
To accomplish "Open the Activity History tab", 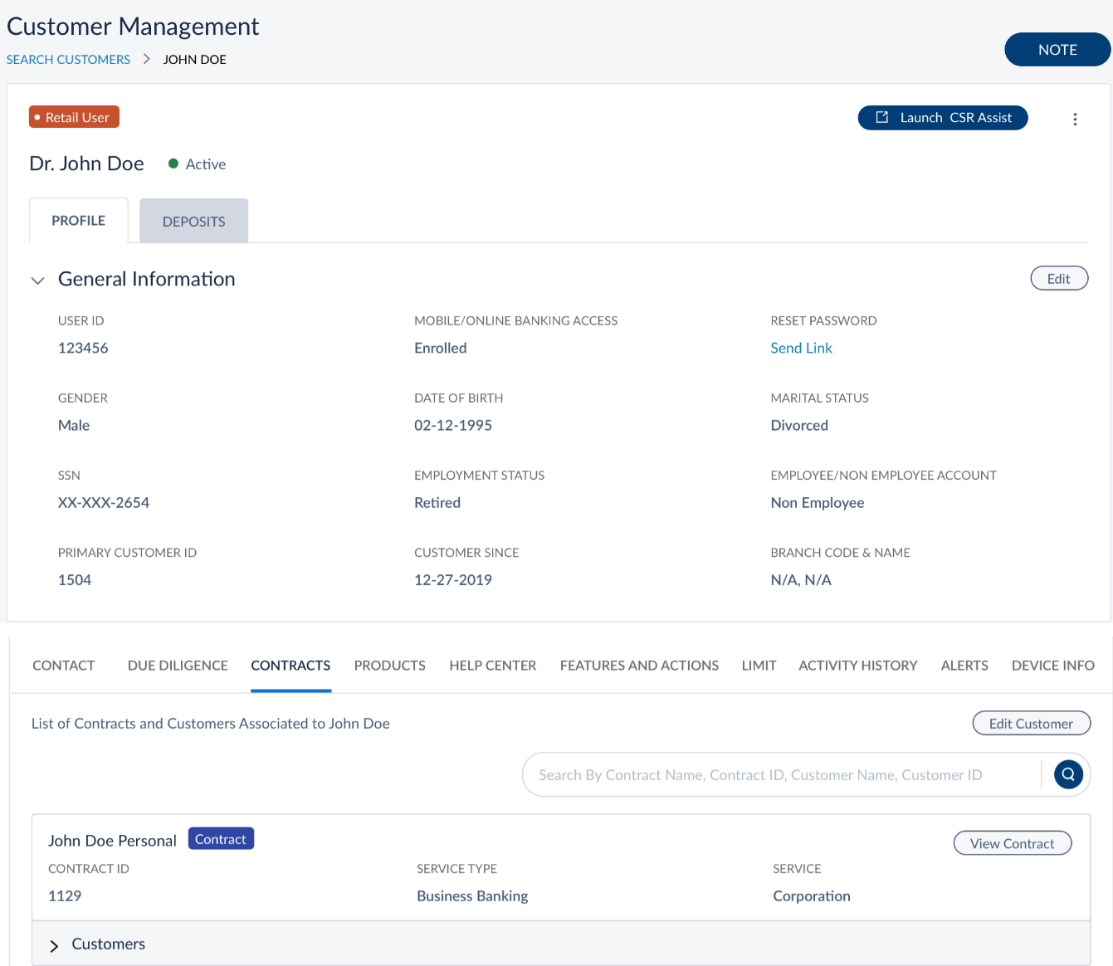I will tap(857, 665).
